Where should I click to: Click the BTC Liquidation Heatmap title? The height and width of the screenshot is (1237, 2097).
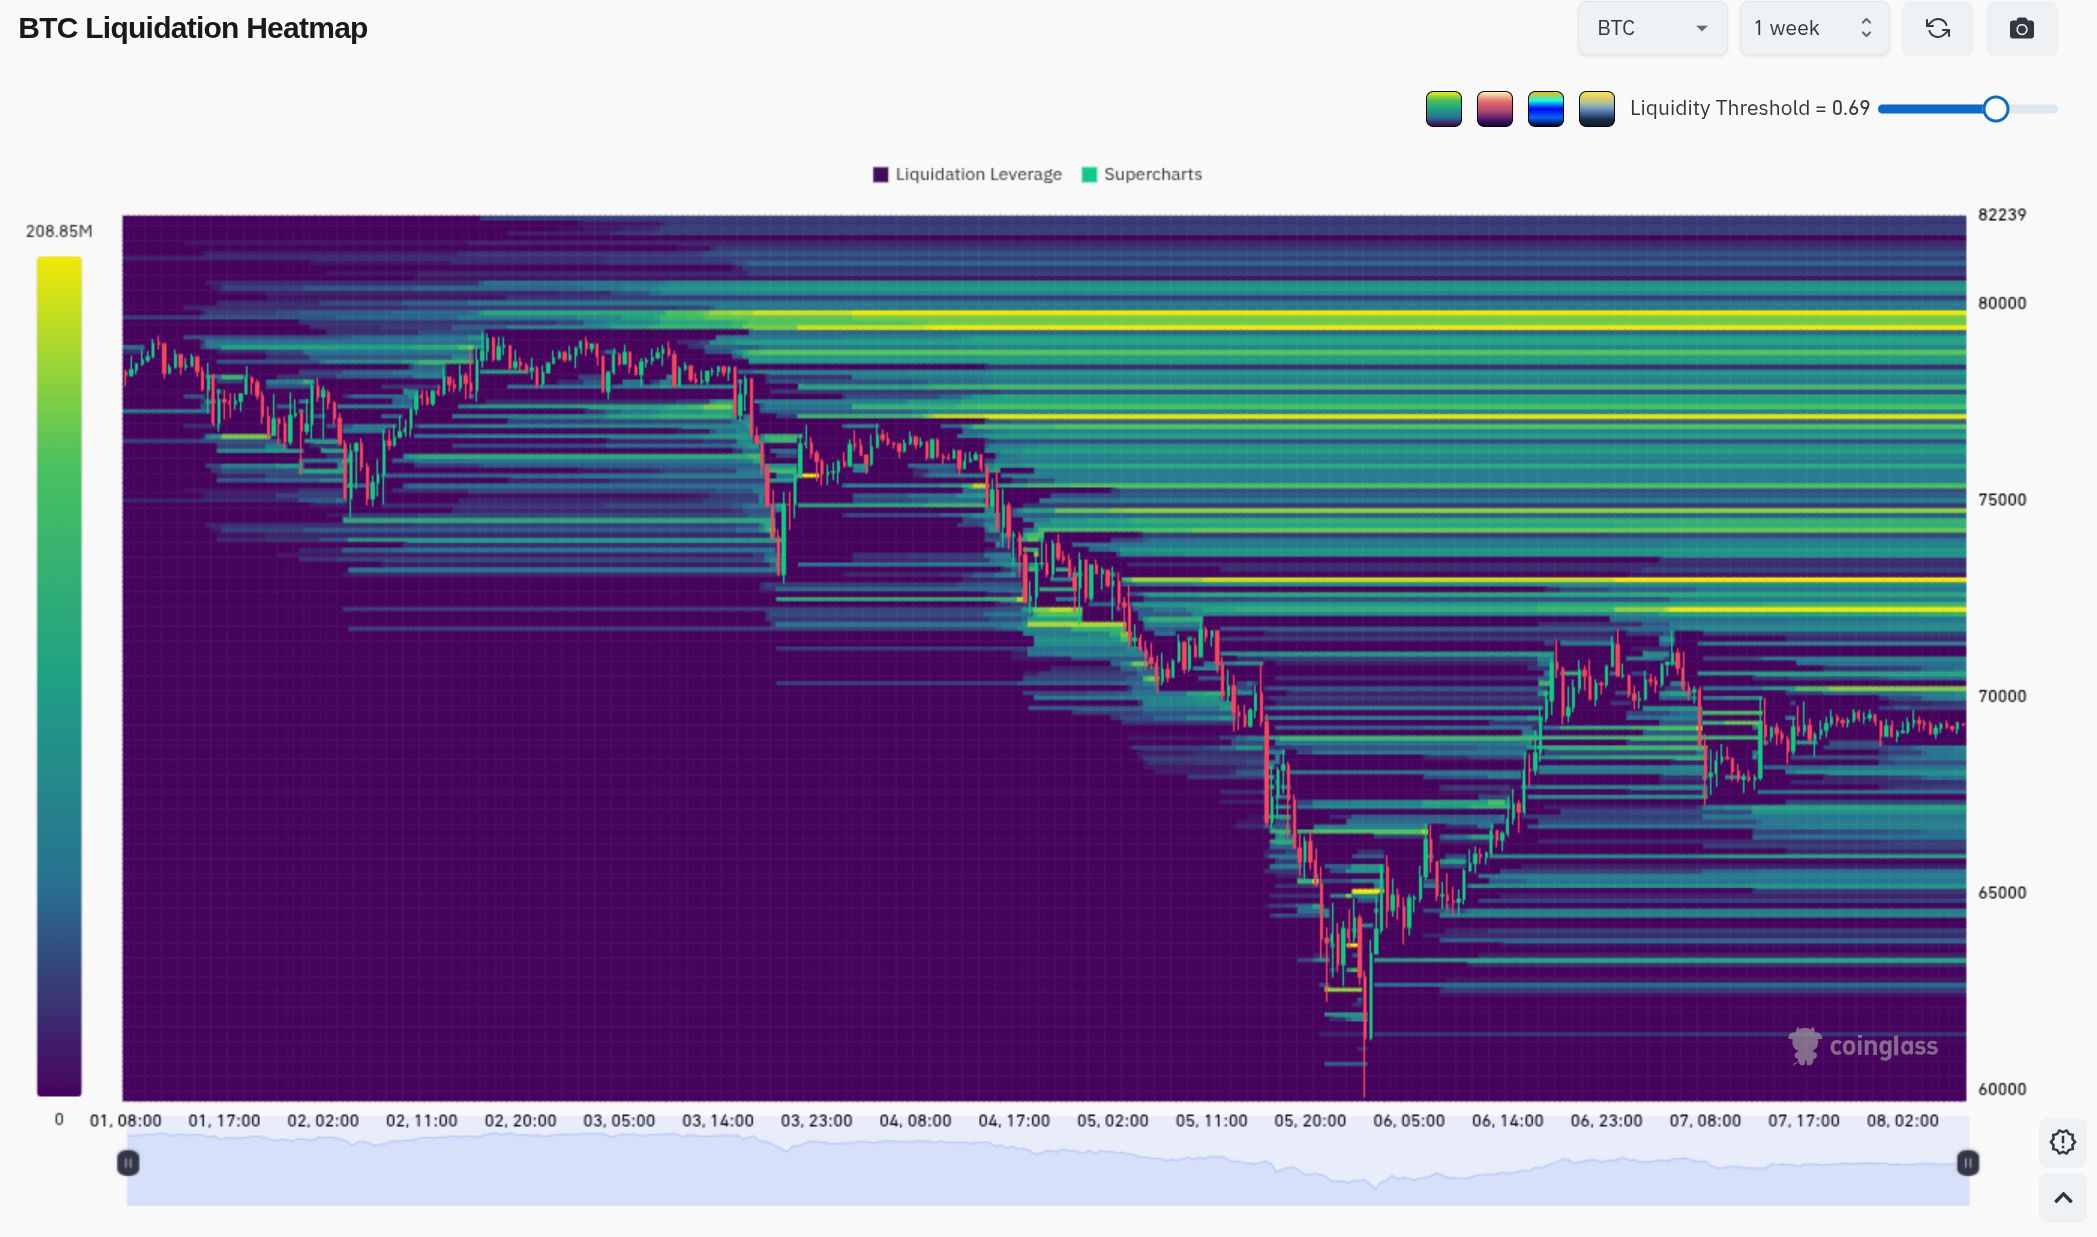[193, 28]
